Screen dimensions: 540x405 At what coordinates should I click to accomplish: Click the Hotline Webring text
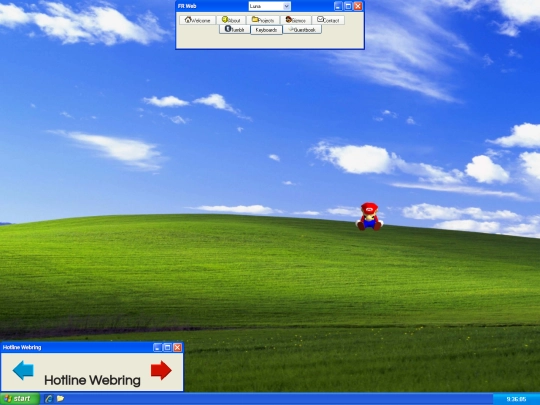click(92, 380)
